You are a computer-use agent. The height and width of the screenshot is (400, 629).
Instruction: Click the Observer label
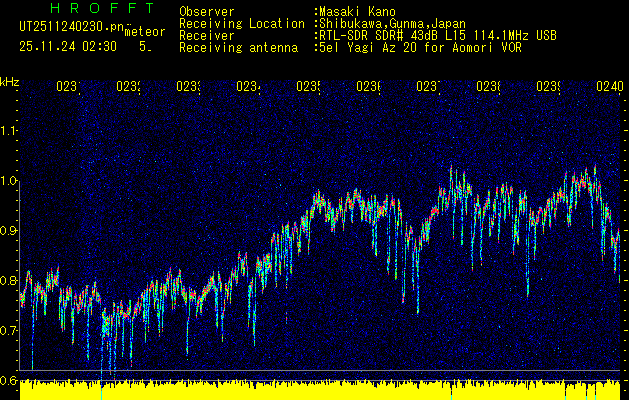pos(207,12)
